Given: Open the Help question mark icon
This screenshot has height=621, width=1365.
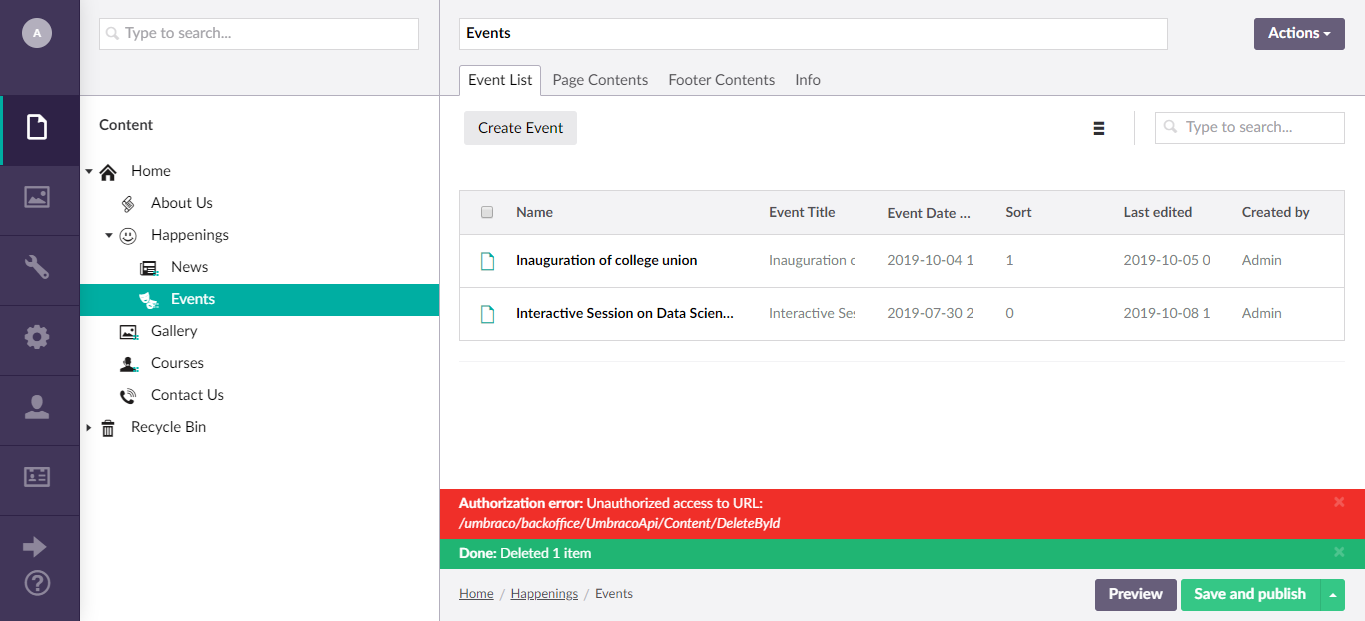Looking at the screenshot, I should click(37, 582).
